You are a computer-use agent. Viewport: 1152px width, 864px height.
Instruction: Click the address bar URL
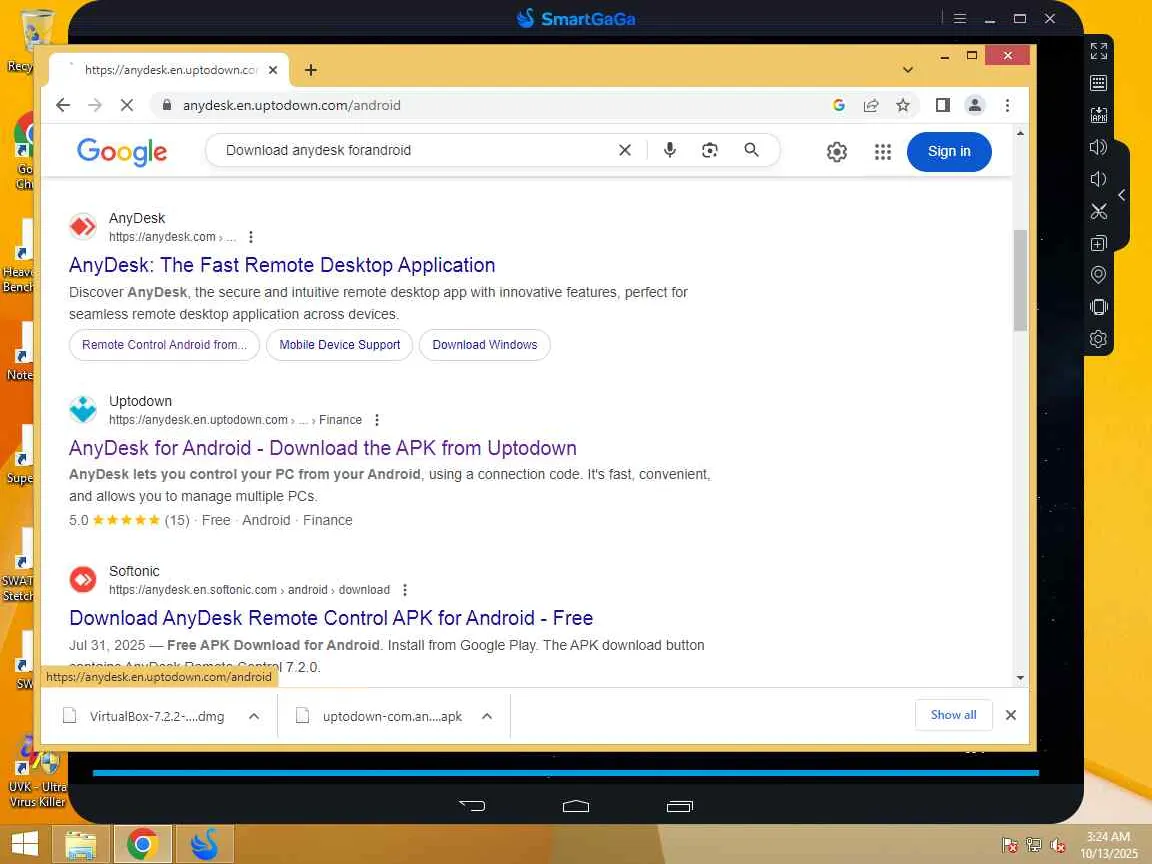292,105
